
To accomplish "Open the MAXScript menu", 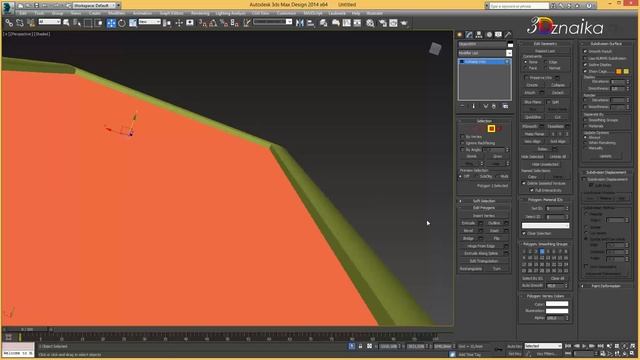I will coord(313,13).
